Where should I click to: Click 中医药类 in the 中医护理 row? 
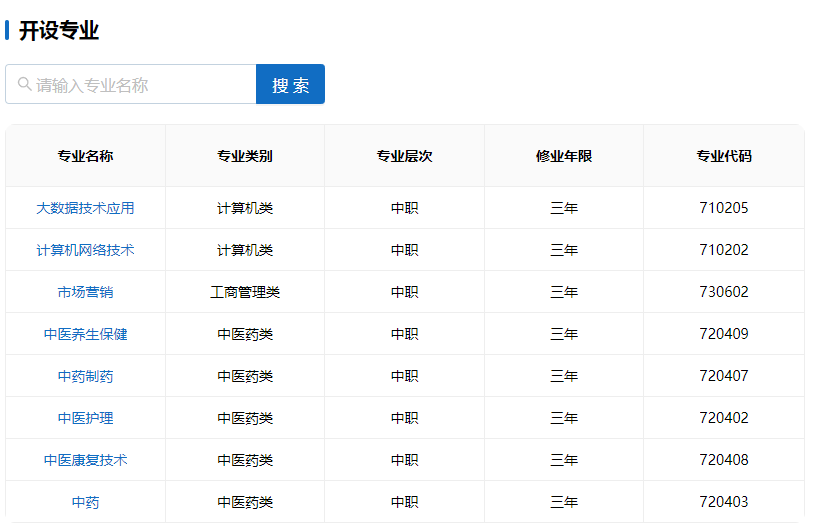pyautogui.click(x=245, y=418)
